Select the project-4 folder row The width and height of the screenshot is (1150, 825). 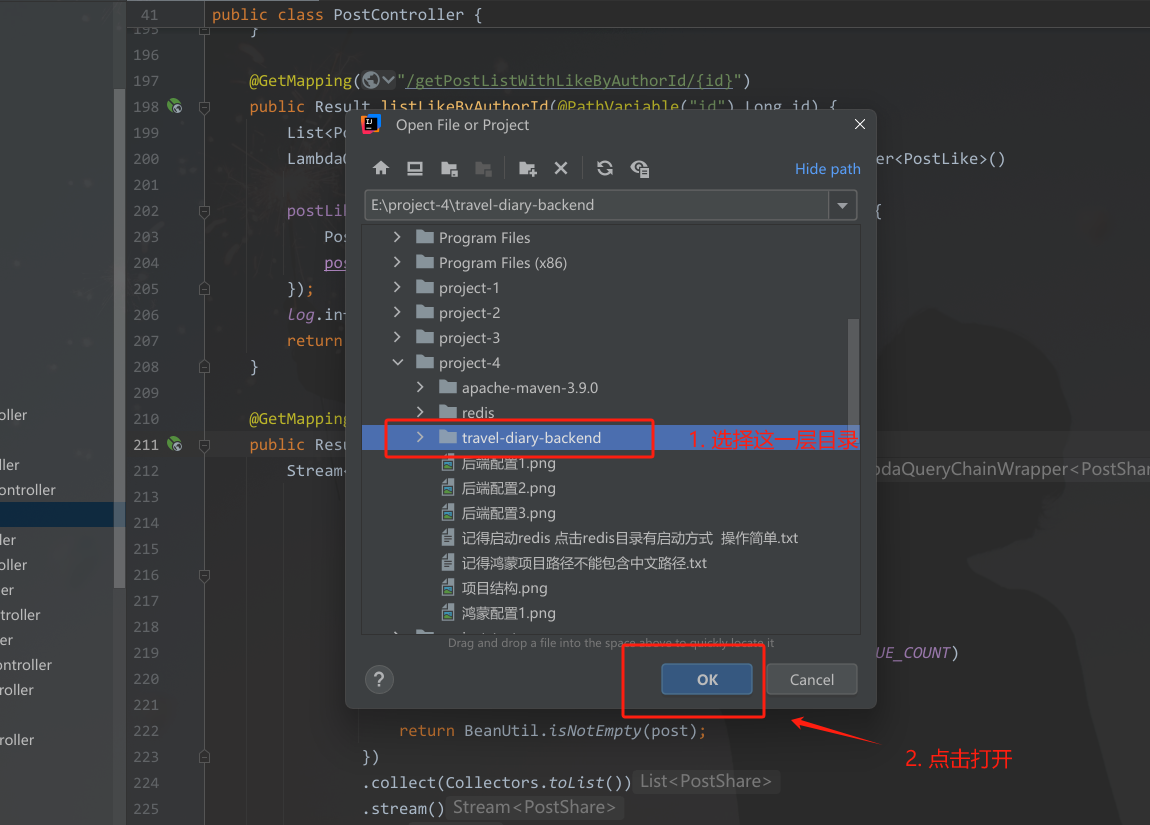coord(610,362)
